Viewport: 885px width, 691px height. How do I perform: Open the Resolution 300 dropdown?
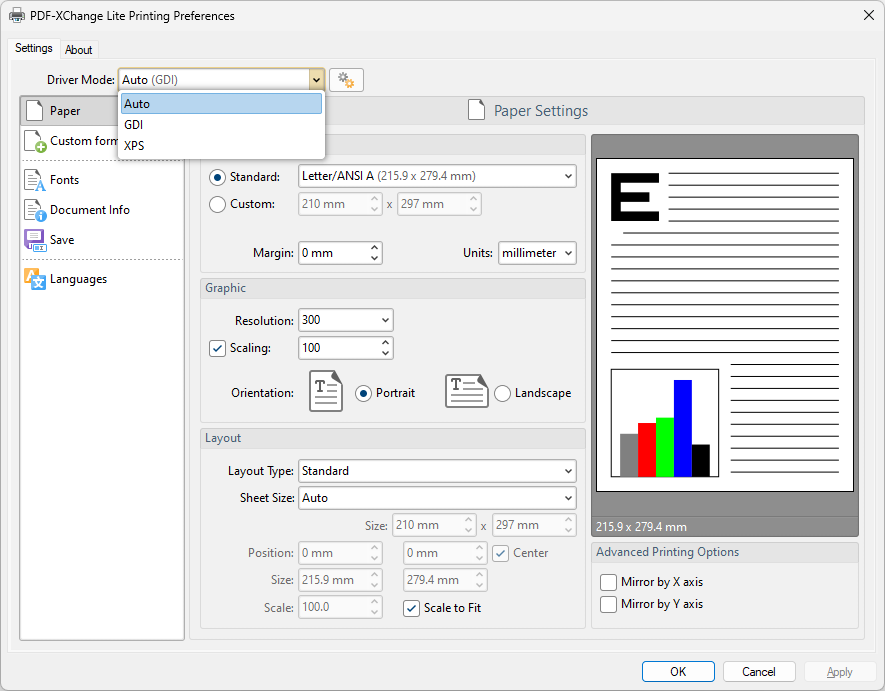click(x=345, y=320)
